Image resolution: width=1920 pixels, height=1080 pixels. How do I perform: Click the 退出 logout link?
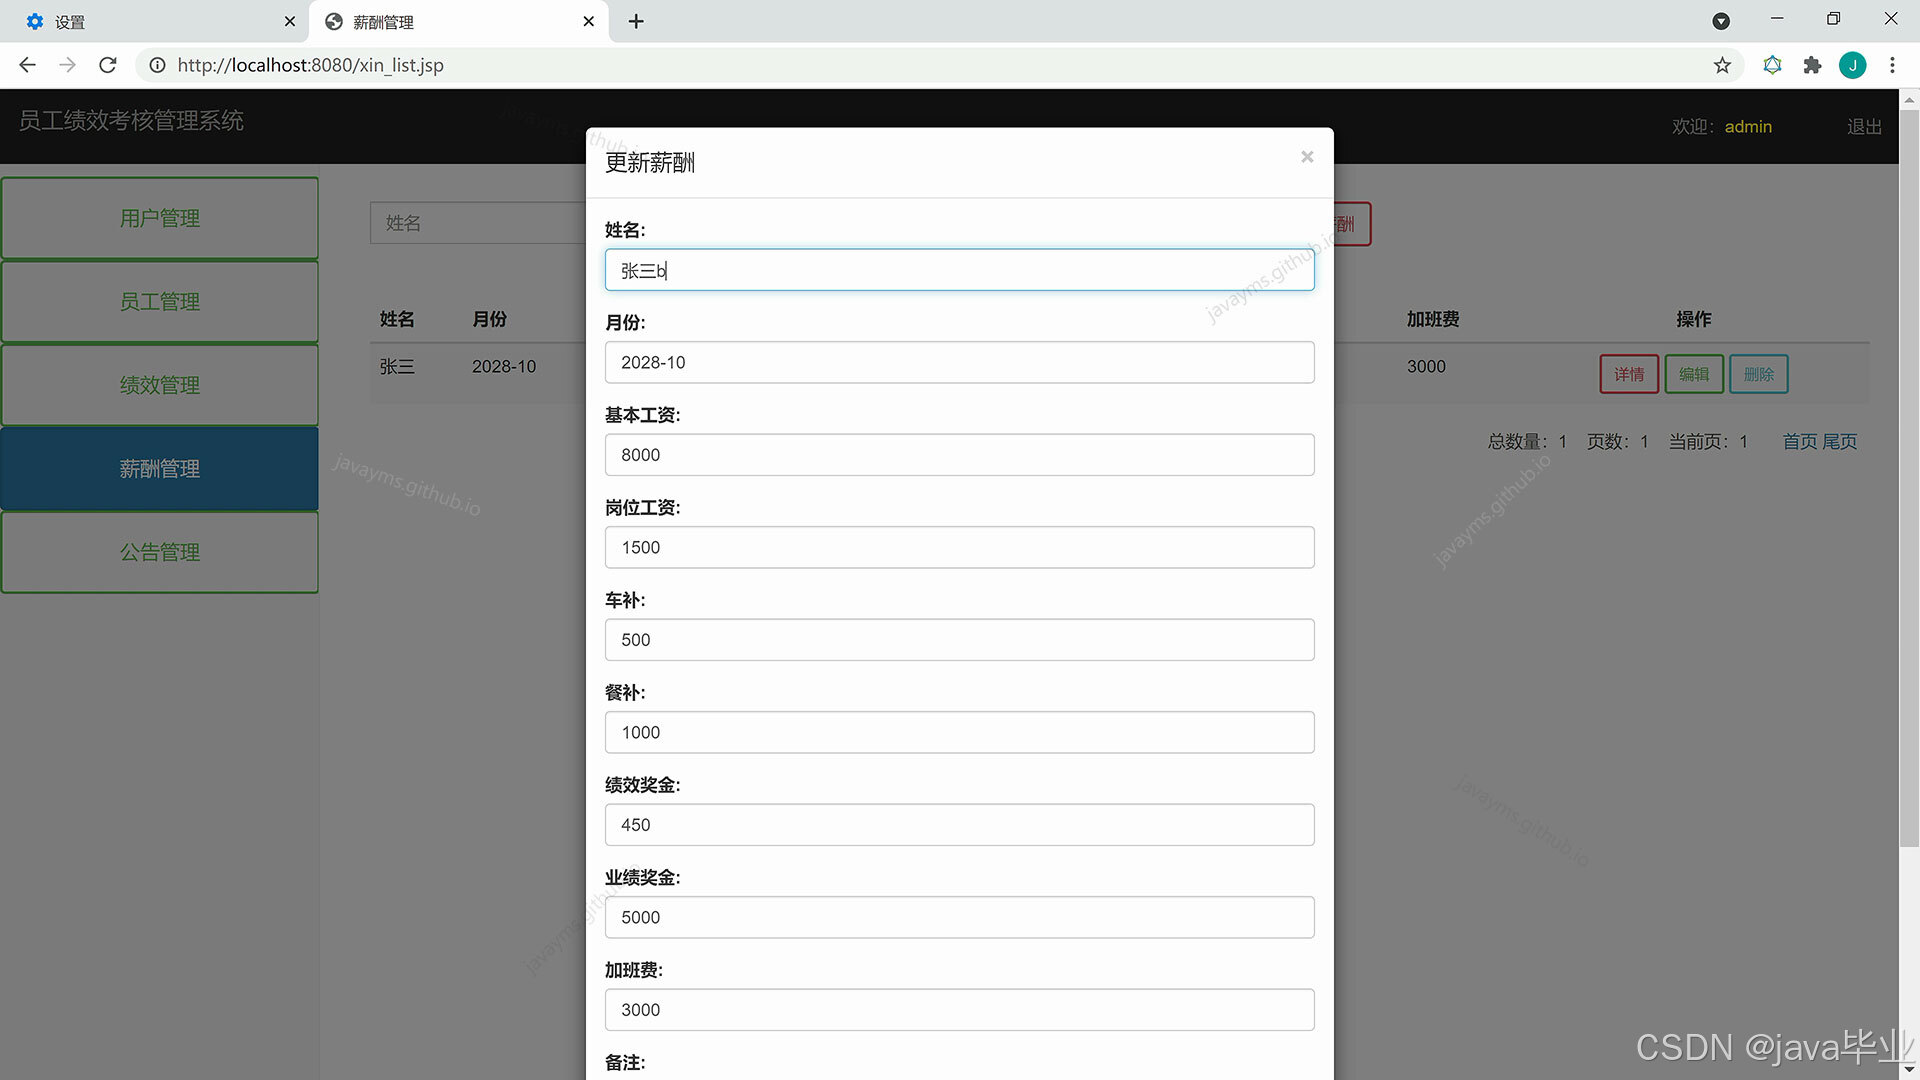pyautogui.click(x=1864, y=127)
